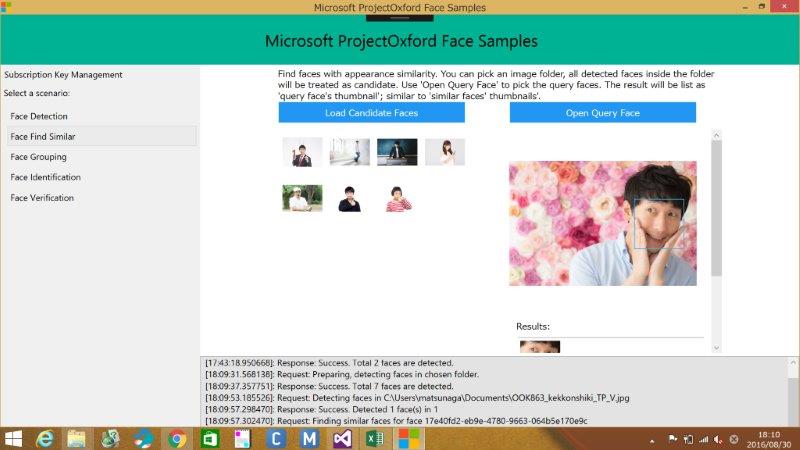Open the taskbar clock showing 18:10

click(x=769, y=439)
